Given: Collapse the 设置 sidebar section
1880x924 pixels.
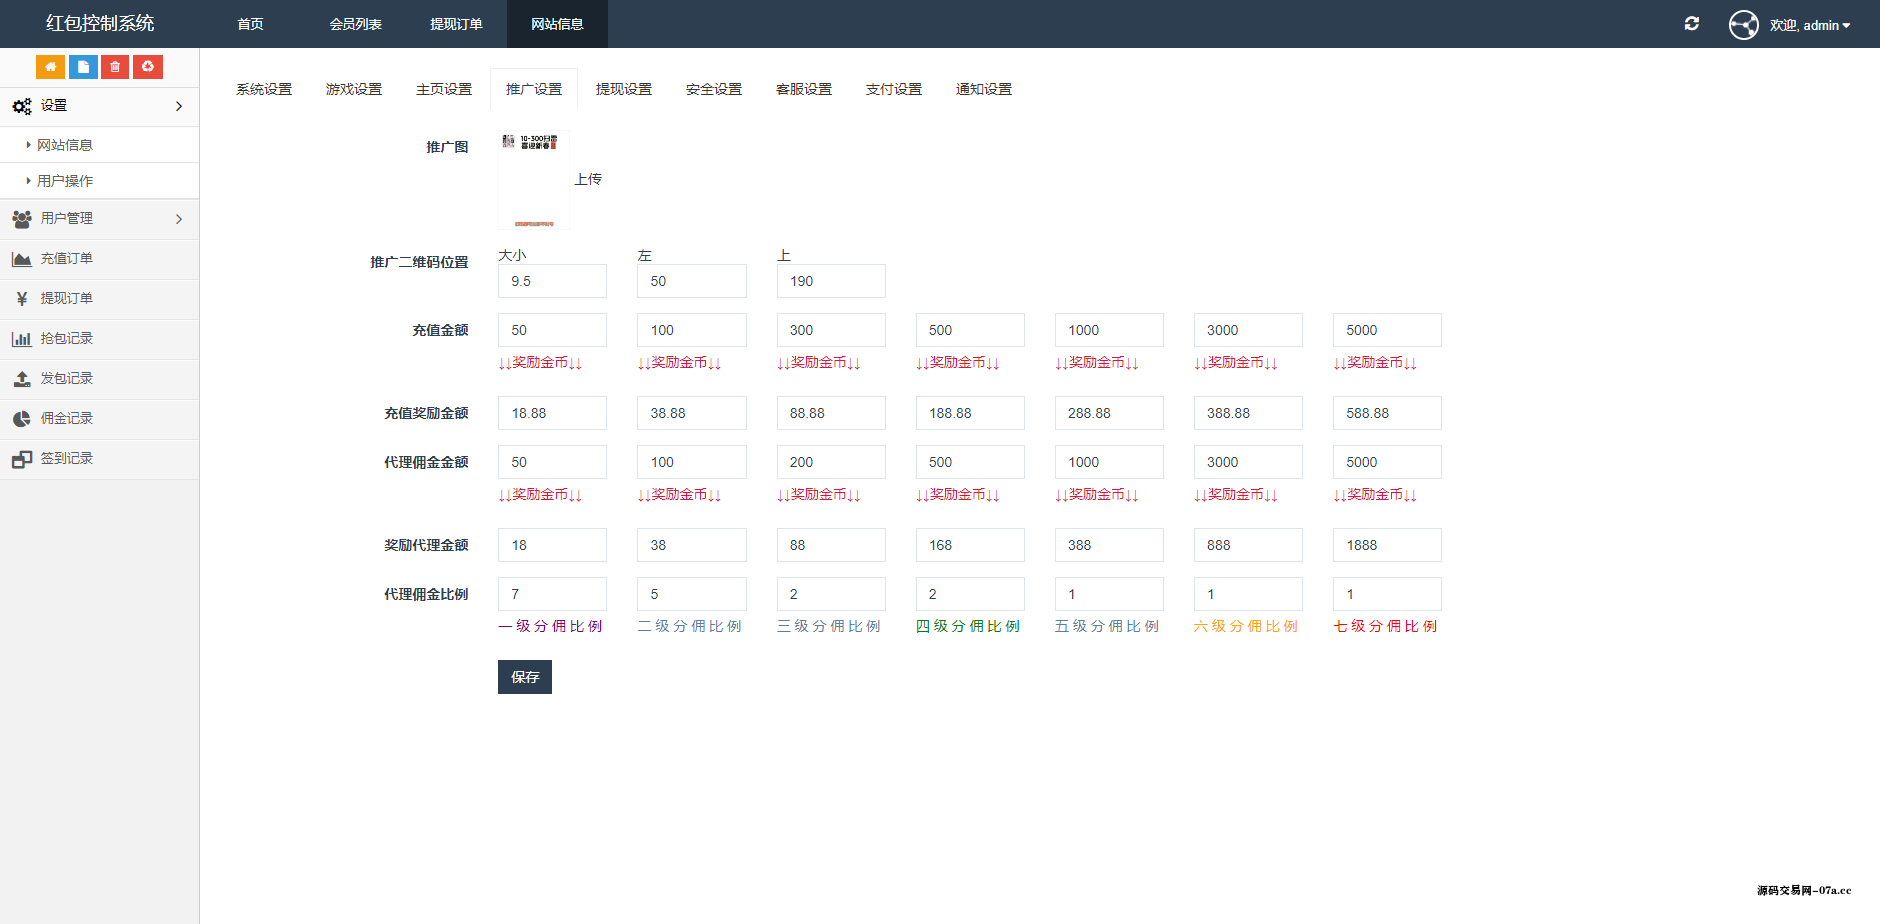Looking at the screenshot, I should click(99, 106).
